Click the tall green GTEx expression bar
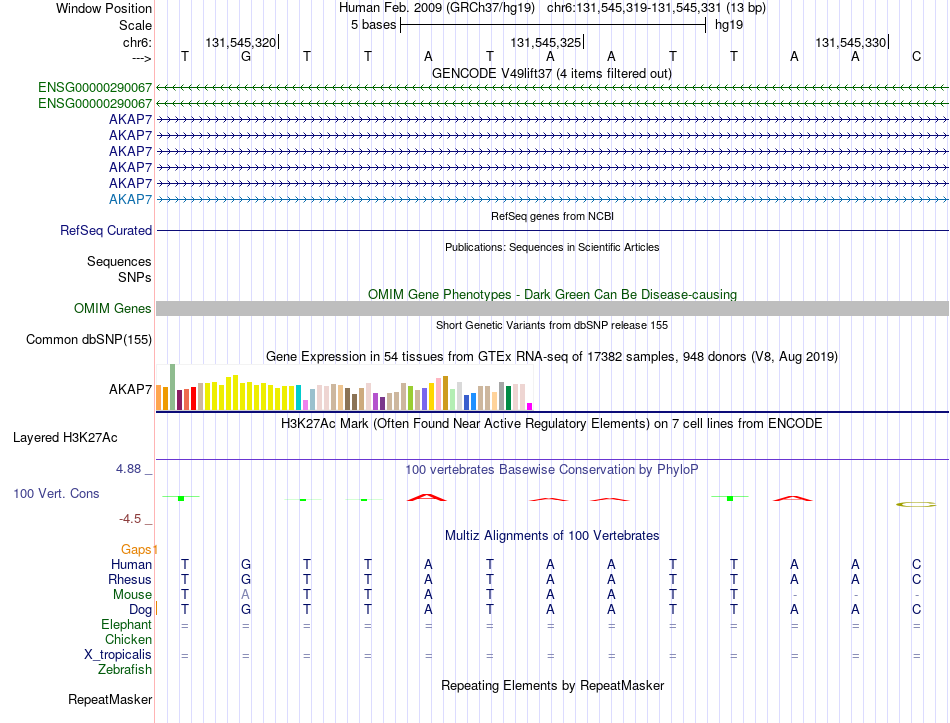The width and height of the screenshot is (950, 723). tap(173, 387)
